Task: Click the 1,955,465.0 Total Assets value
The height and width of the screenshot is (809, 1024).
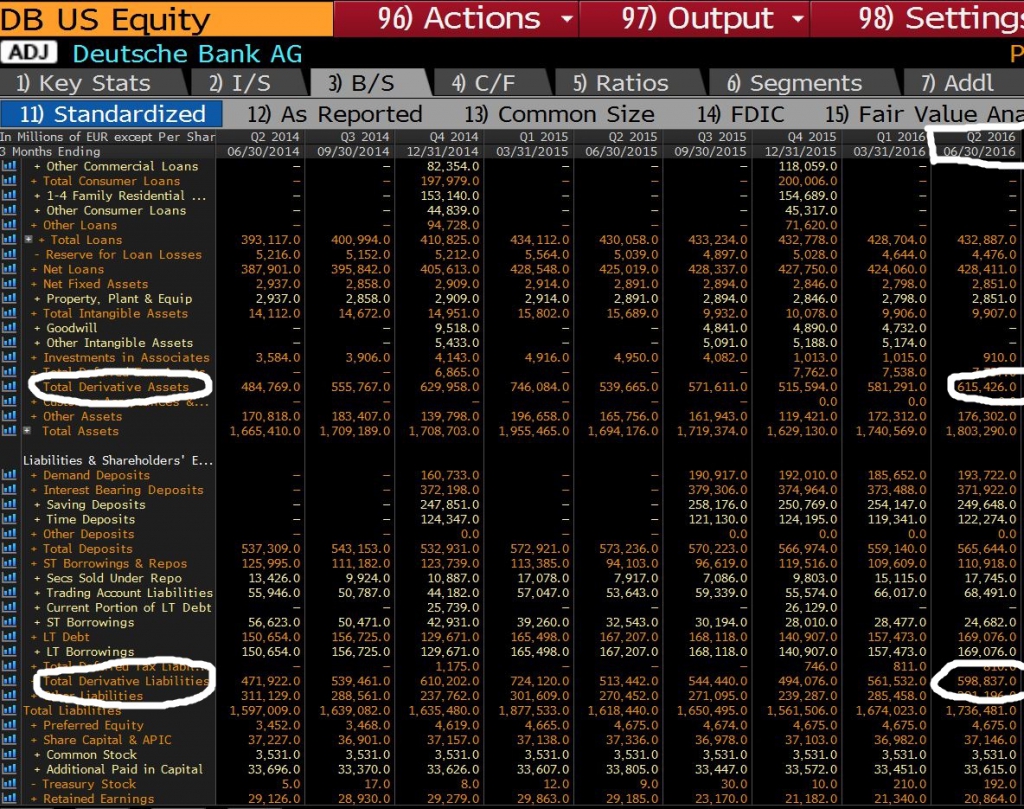Action: pos(534,430)
